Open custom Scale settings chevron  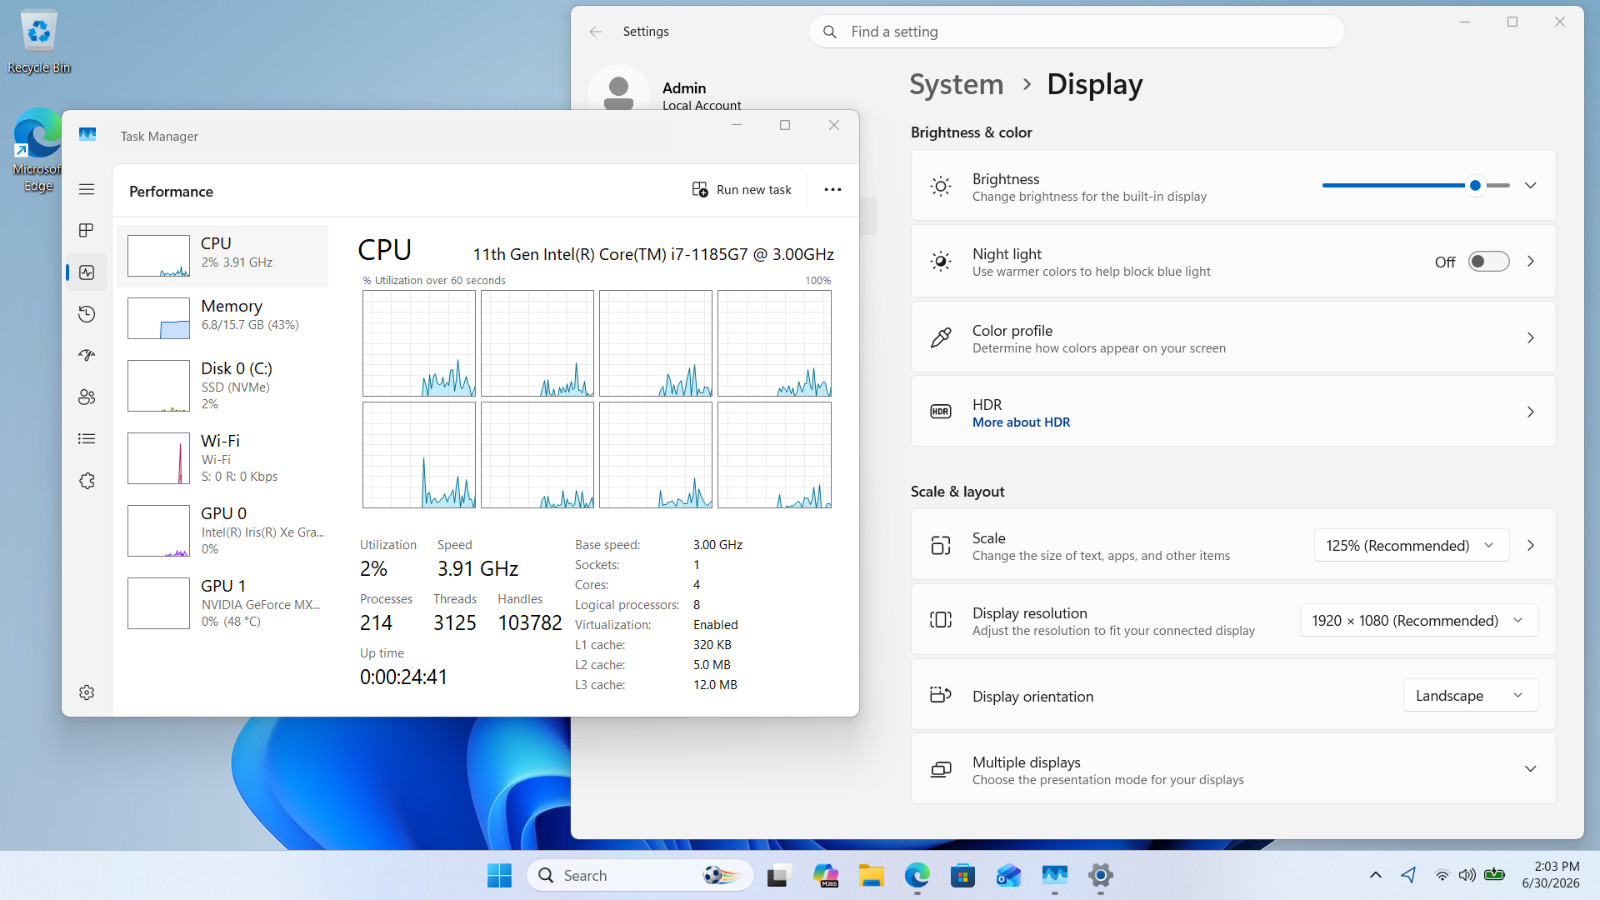click(x=1530, y=545)
